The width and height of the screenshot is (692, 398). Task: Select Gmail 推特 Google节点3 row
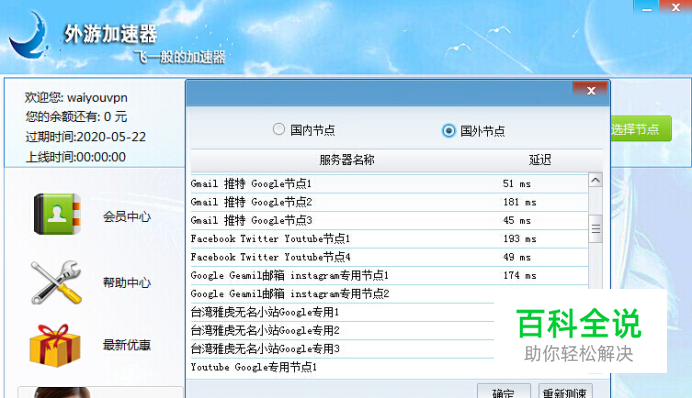(389, 220)
